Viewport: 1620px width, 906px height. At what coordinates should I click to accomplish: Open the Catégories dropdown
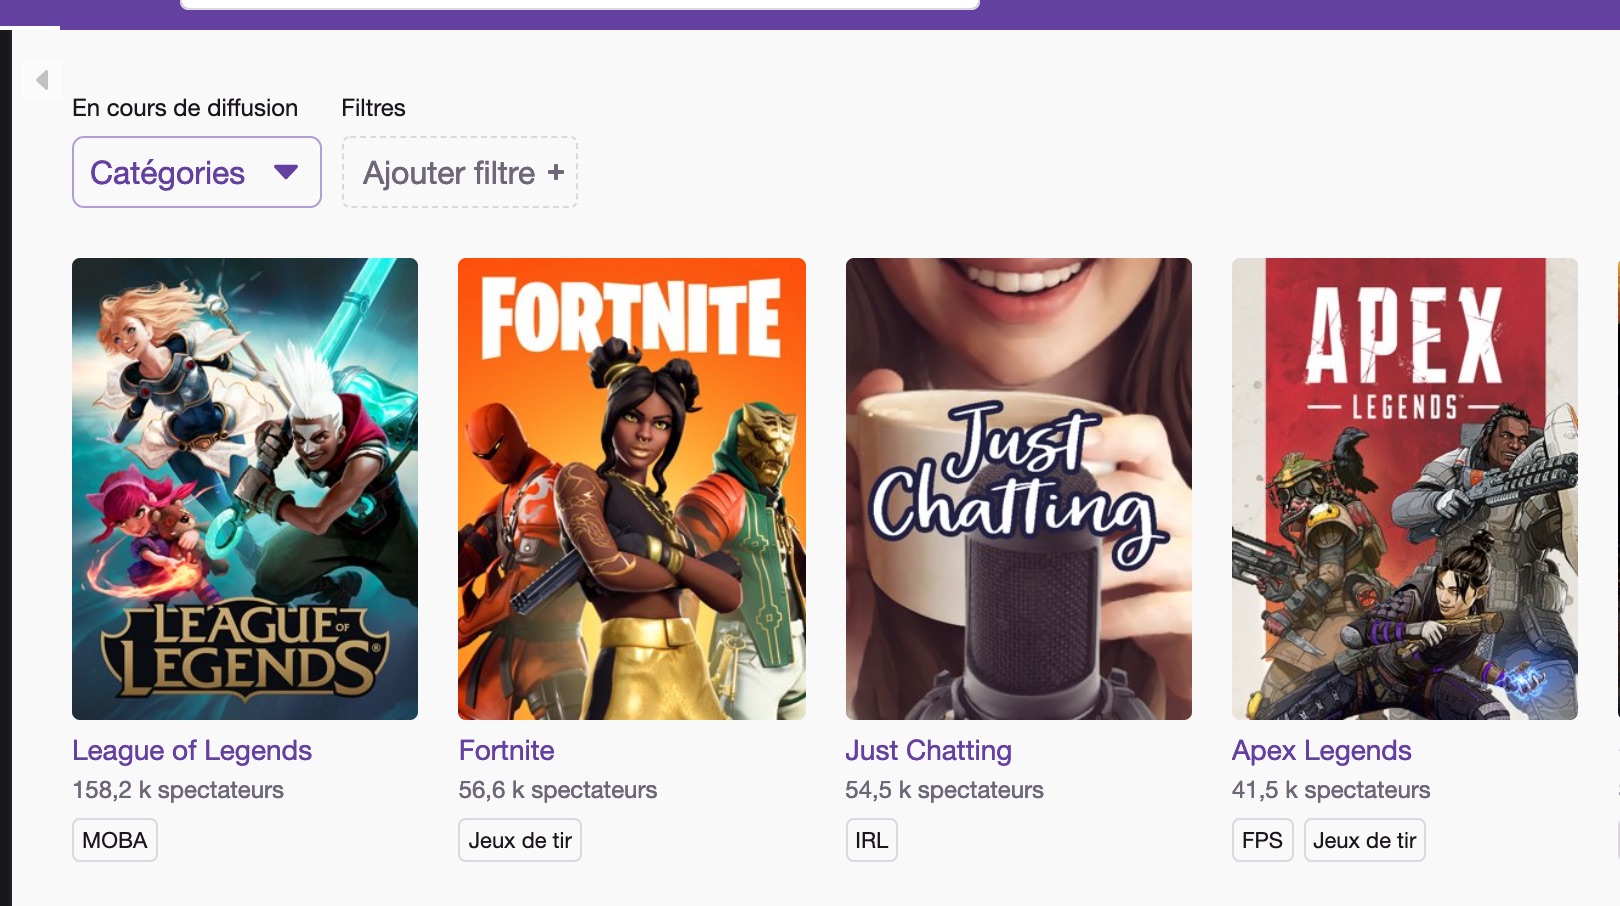(x=197, y=172)
